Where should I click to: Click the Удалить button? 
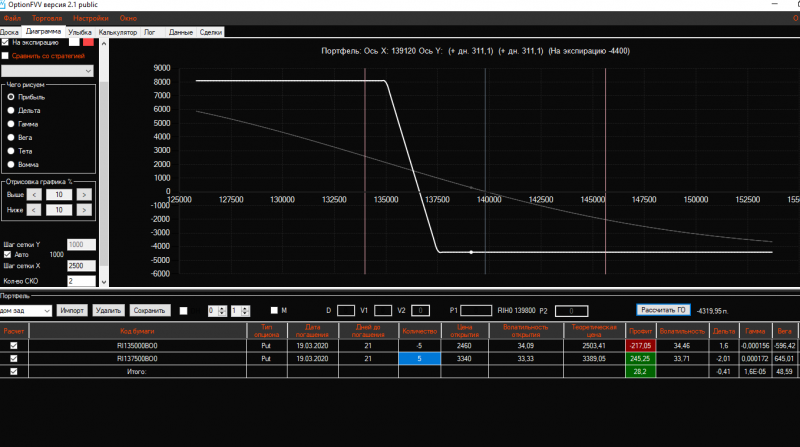tap(108, 310)
